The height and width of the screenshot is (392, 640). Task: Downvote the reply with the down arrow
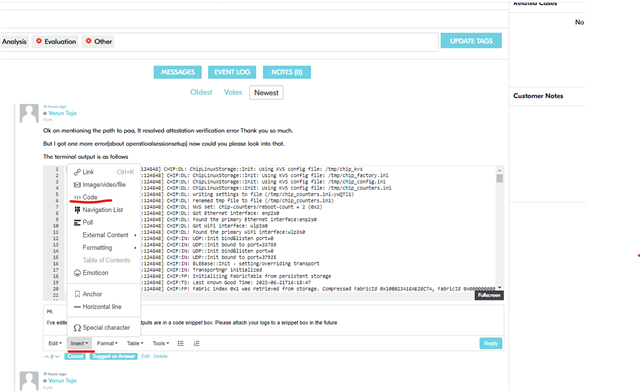point(57,356)
